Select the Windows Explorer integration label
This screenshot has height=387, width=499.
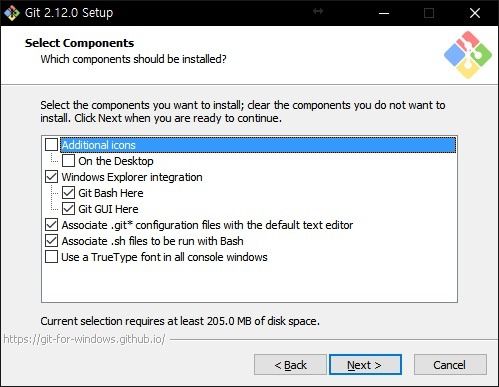132,177
